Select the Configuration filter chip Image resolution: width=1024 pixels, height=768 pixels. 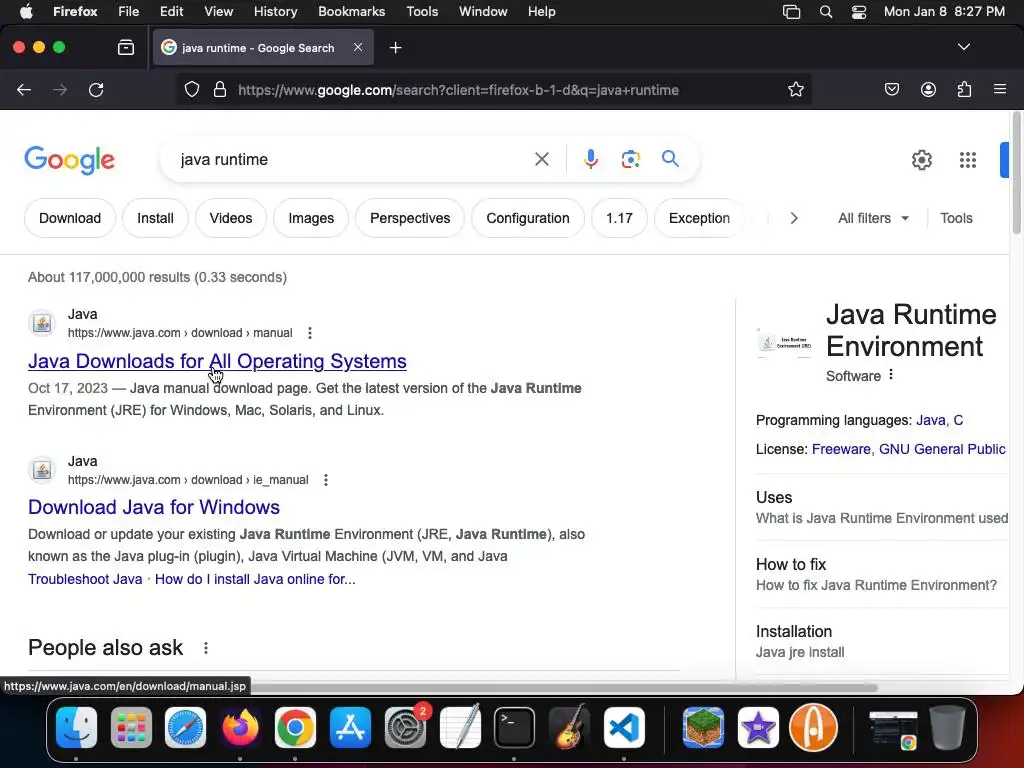[x=528, y=218]
